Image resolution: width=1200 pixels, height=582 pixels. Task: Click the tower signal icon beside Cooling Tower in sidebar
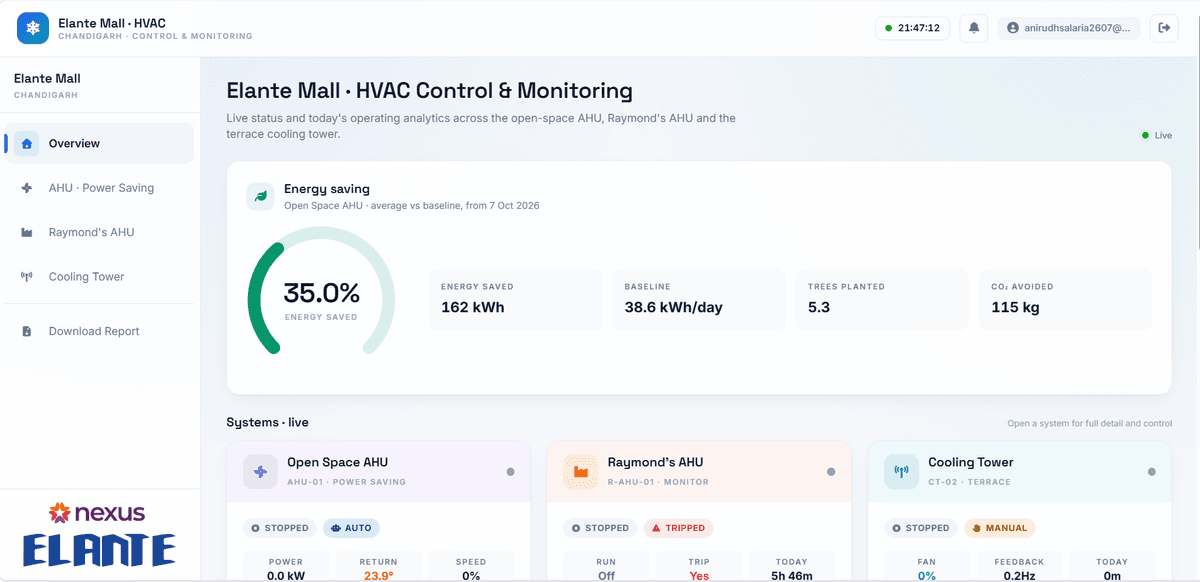27,277
